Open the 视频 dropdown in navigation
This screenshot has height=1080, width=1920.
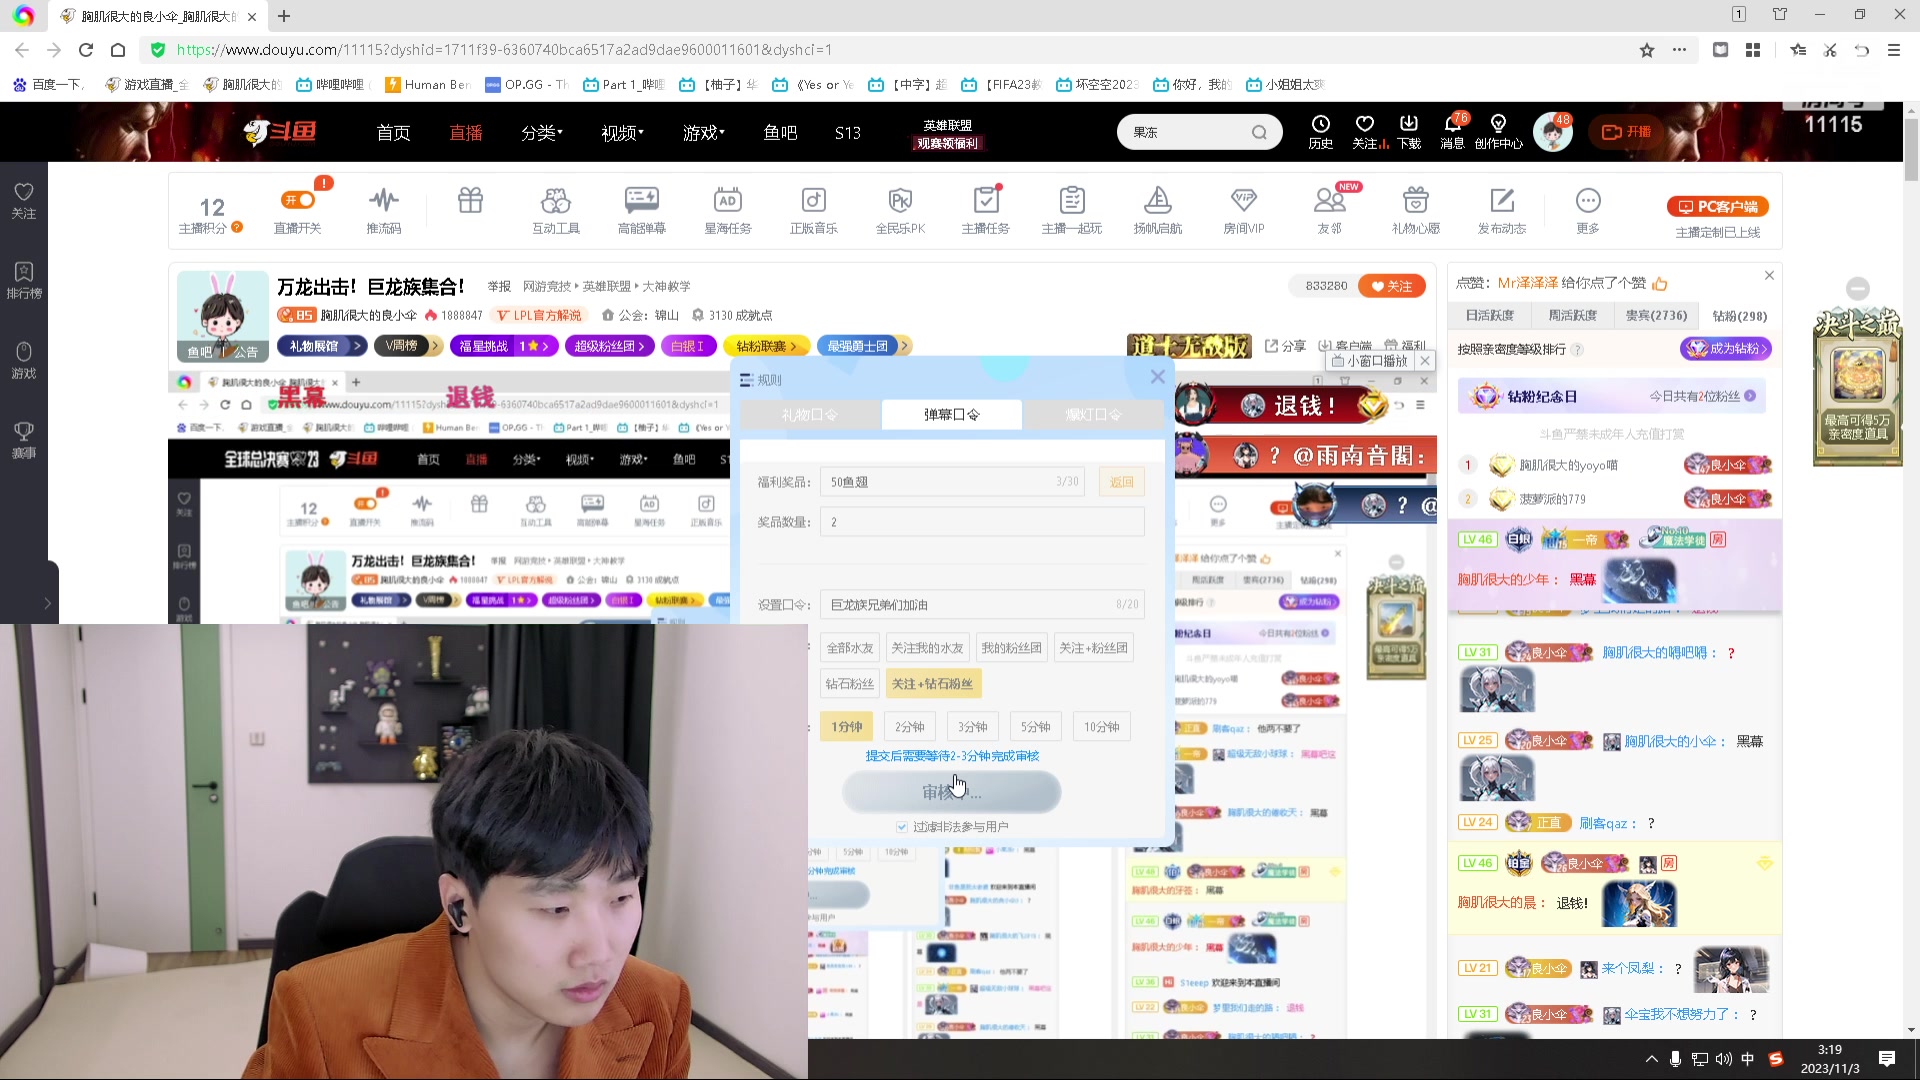click(x=622, y=132)
